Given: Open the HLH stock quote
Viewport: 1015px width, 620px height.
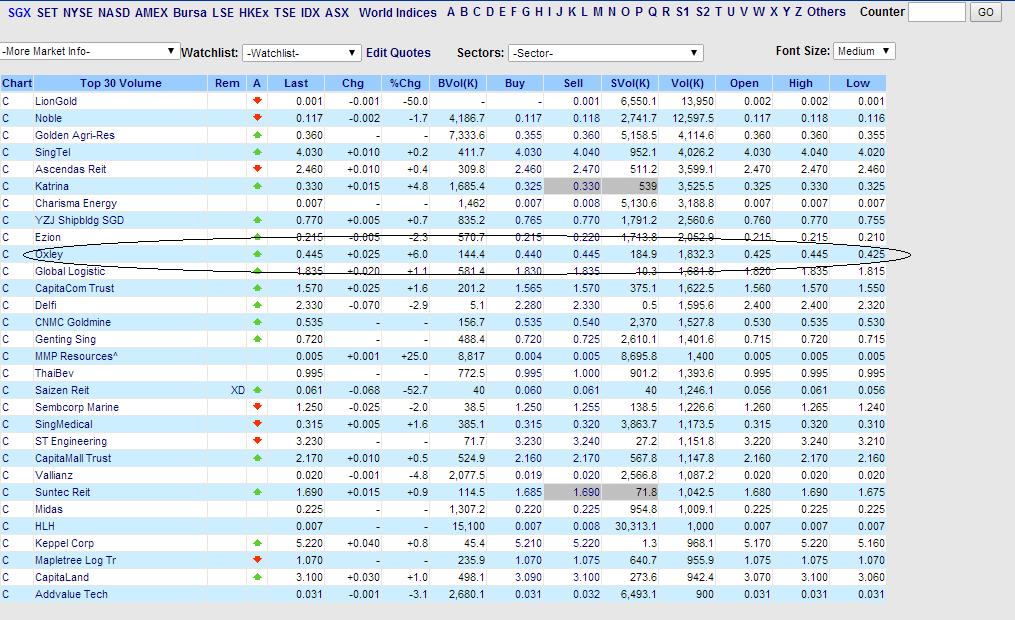Looking at the screenshot, I should pyautogui.click(x=45, y=526).
